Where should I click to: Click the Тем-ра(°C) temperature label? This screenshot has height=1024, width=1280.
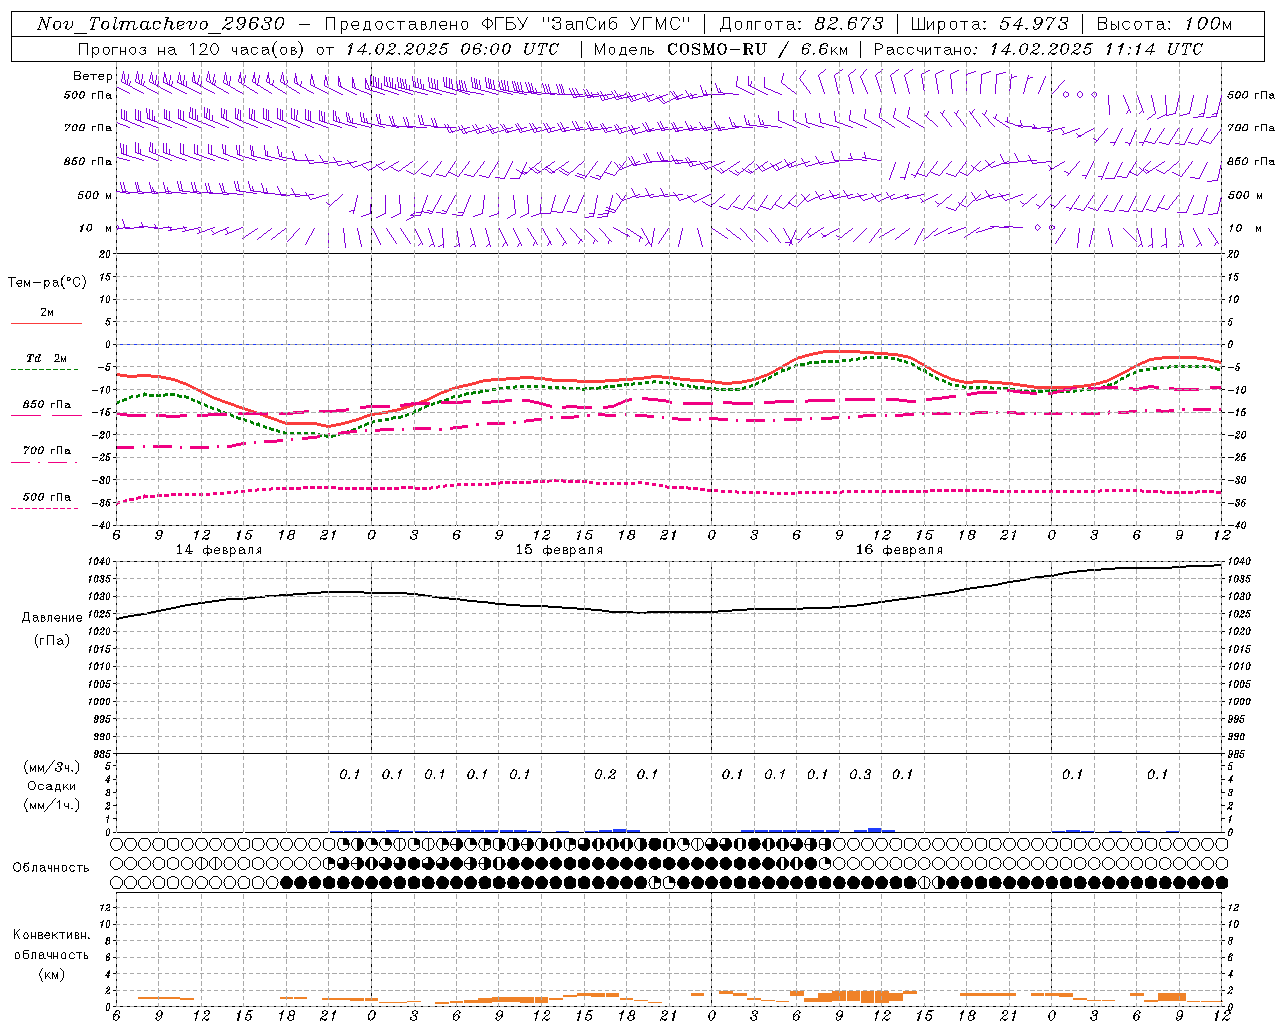click(47, 283)
